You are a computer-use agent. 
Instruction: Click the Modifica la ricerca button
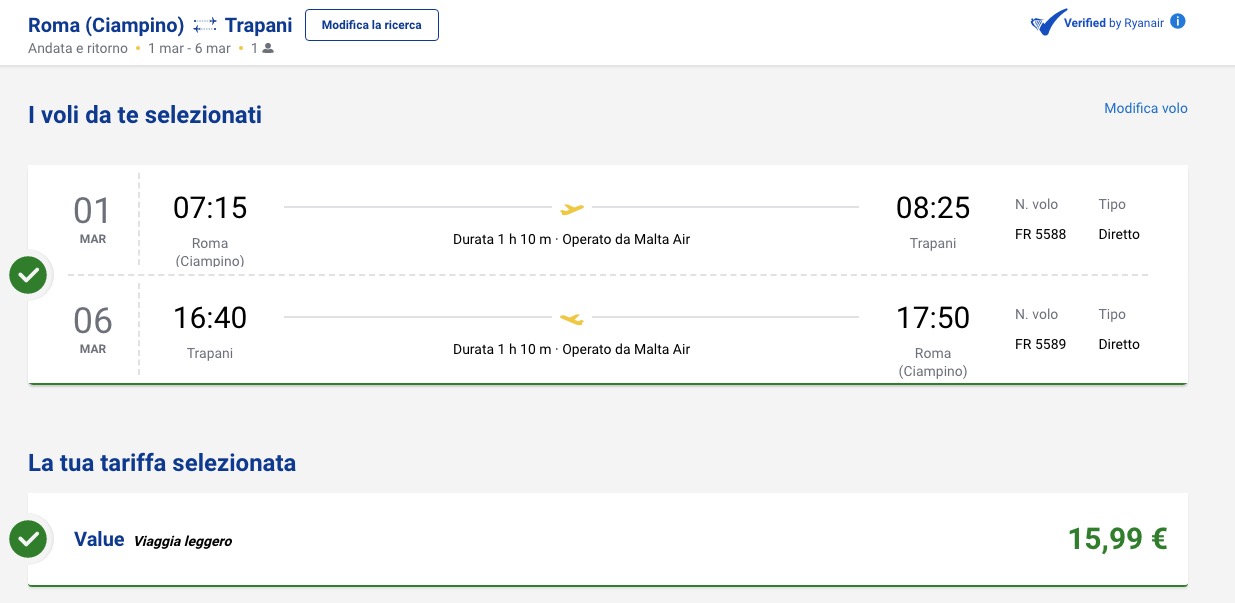pos(372,25)
